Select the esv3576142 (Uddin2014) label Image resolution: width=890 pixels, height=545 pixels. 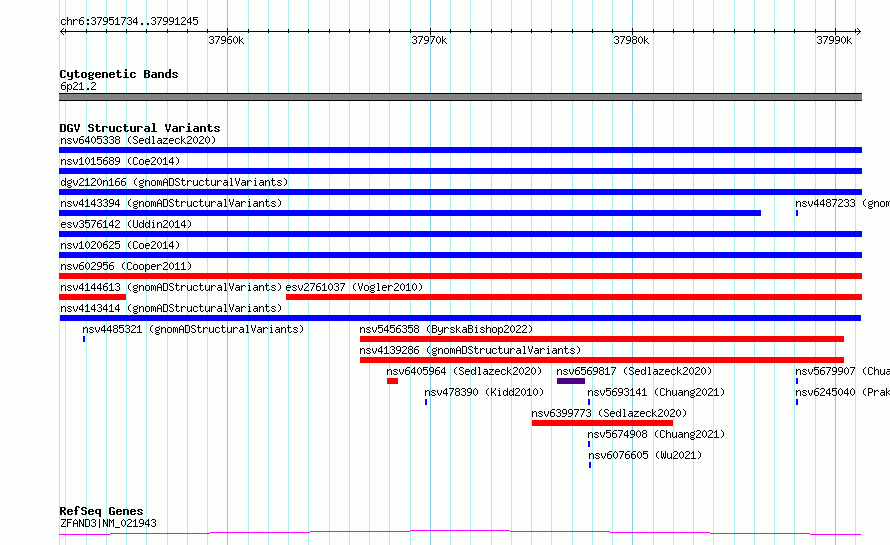click(126, 224)
